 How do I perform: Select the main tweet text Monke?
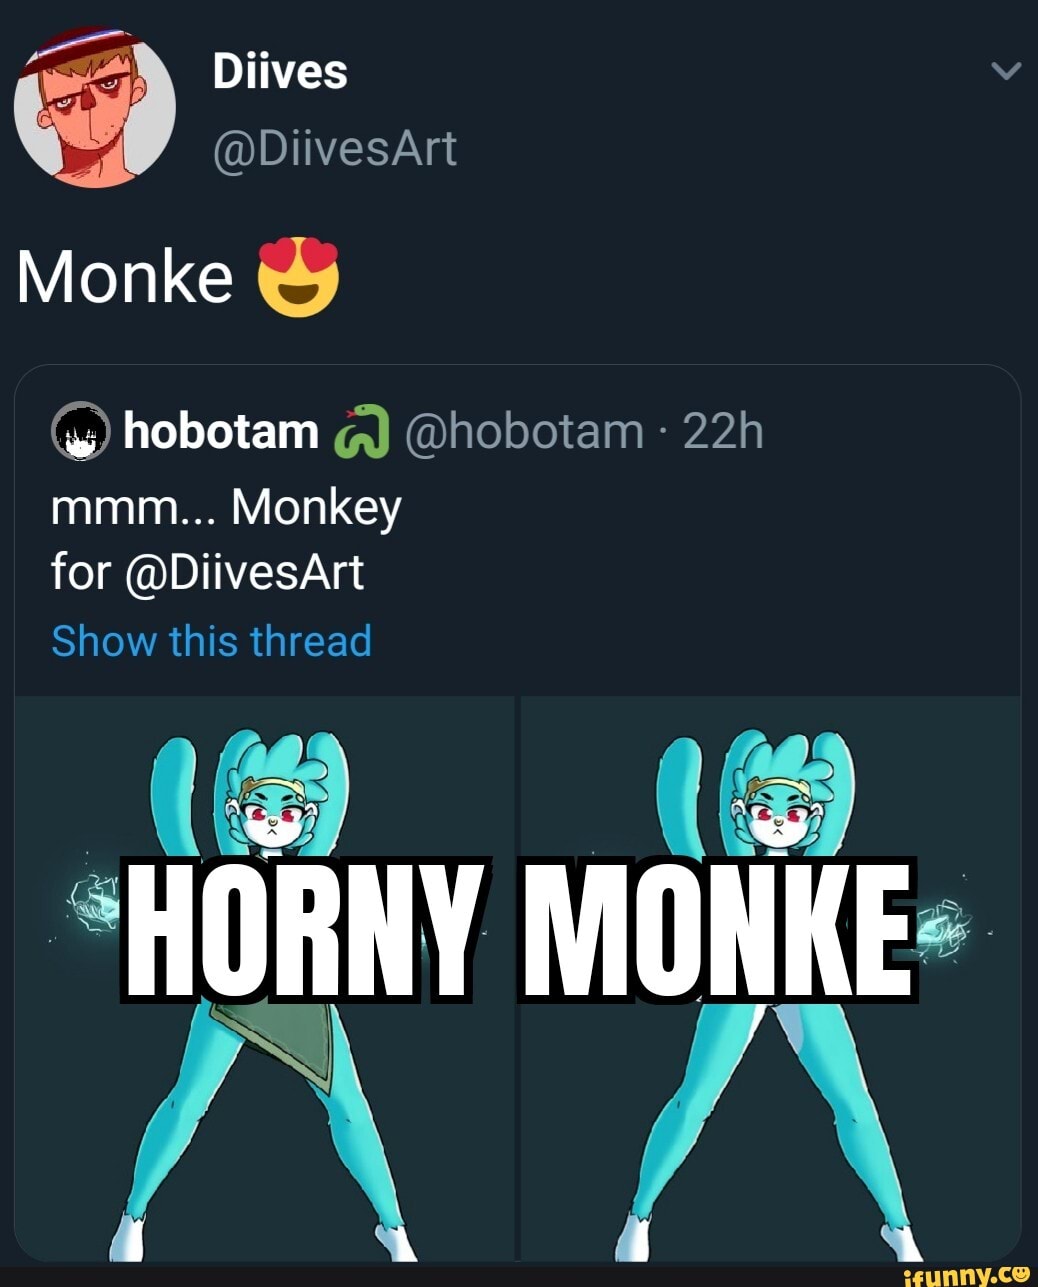[125, 276]
